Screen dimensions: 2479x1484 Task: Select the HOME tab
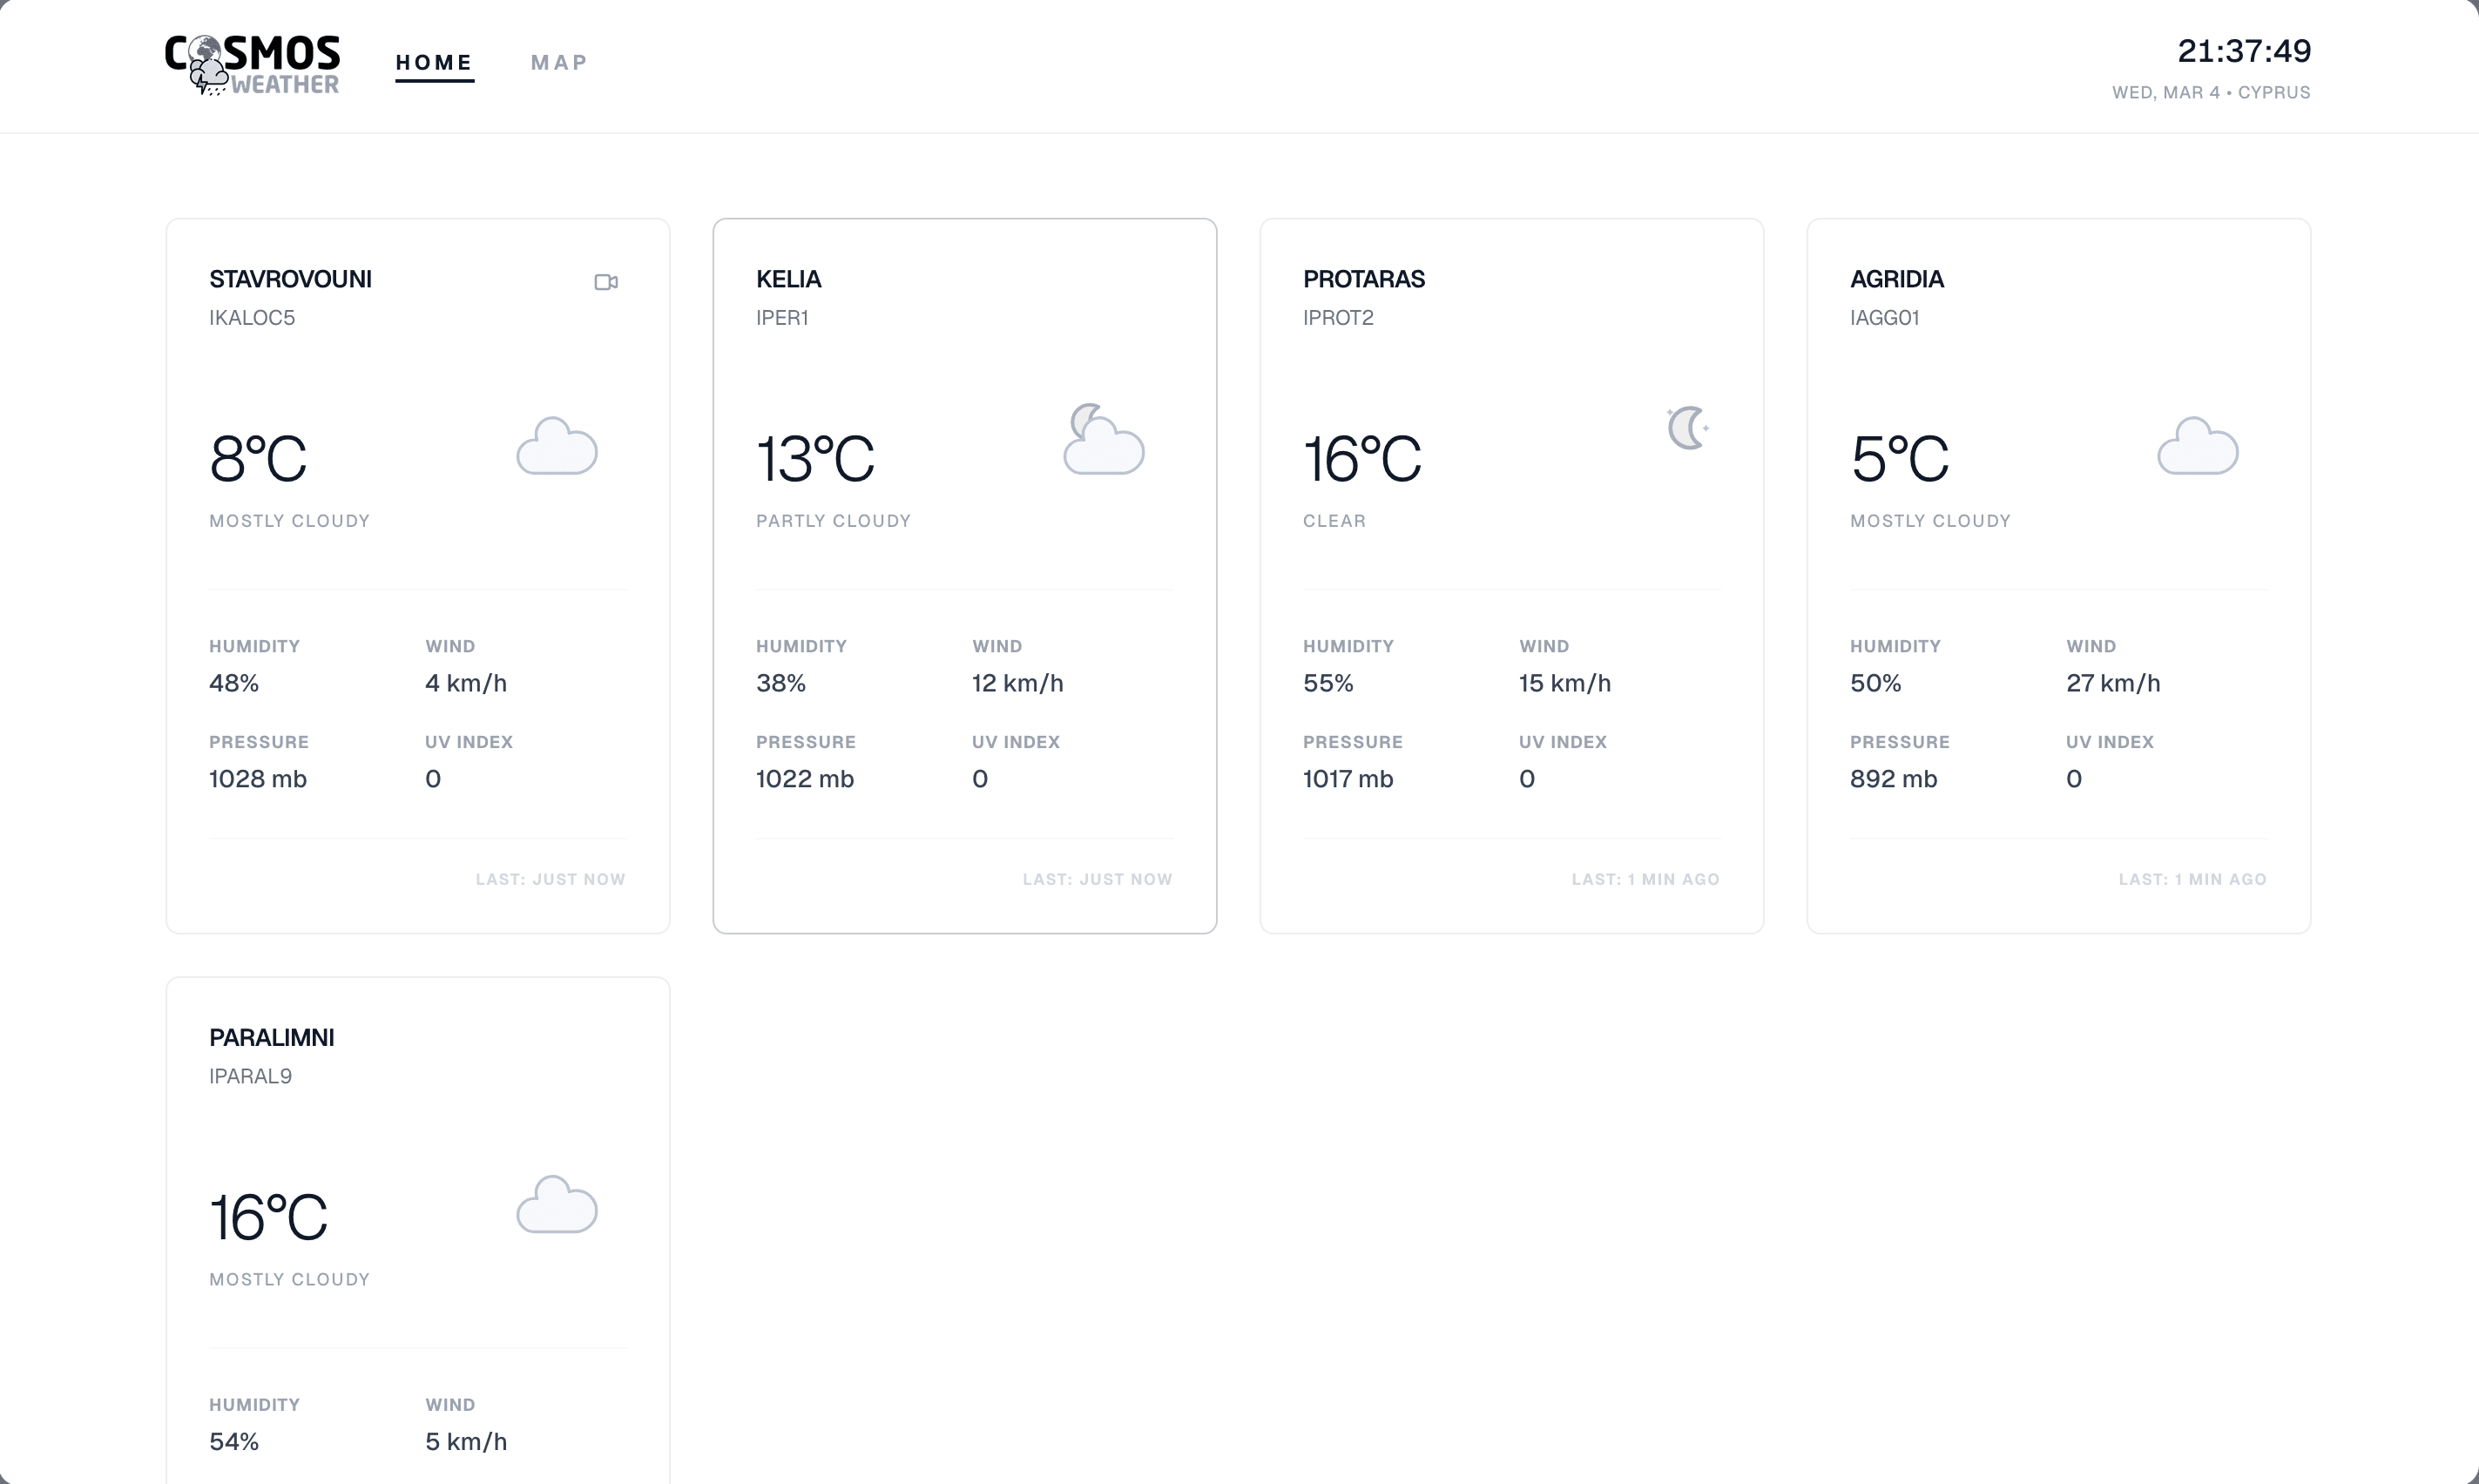(x=434, y=62)
